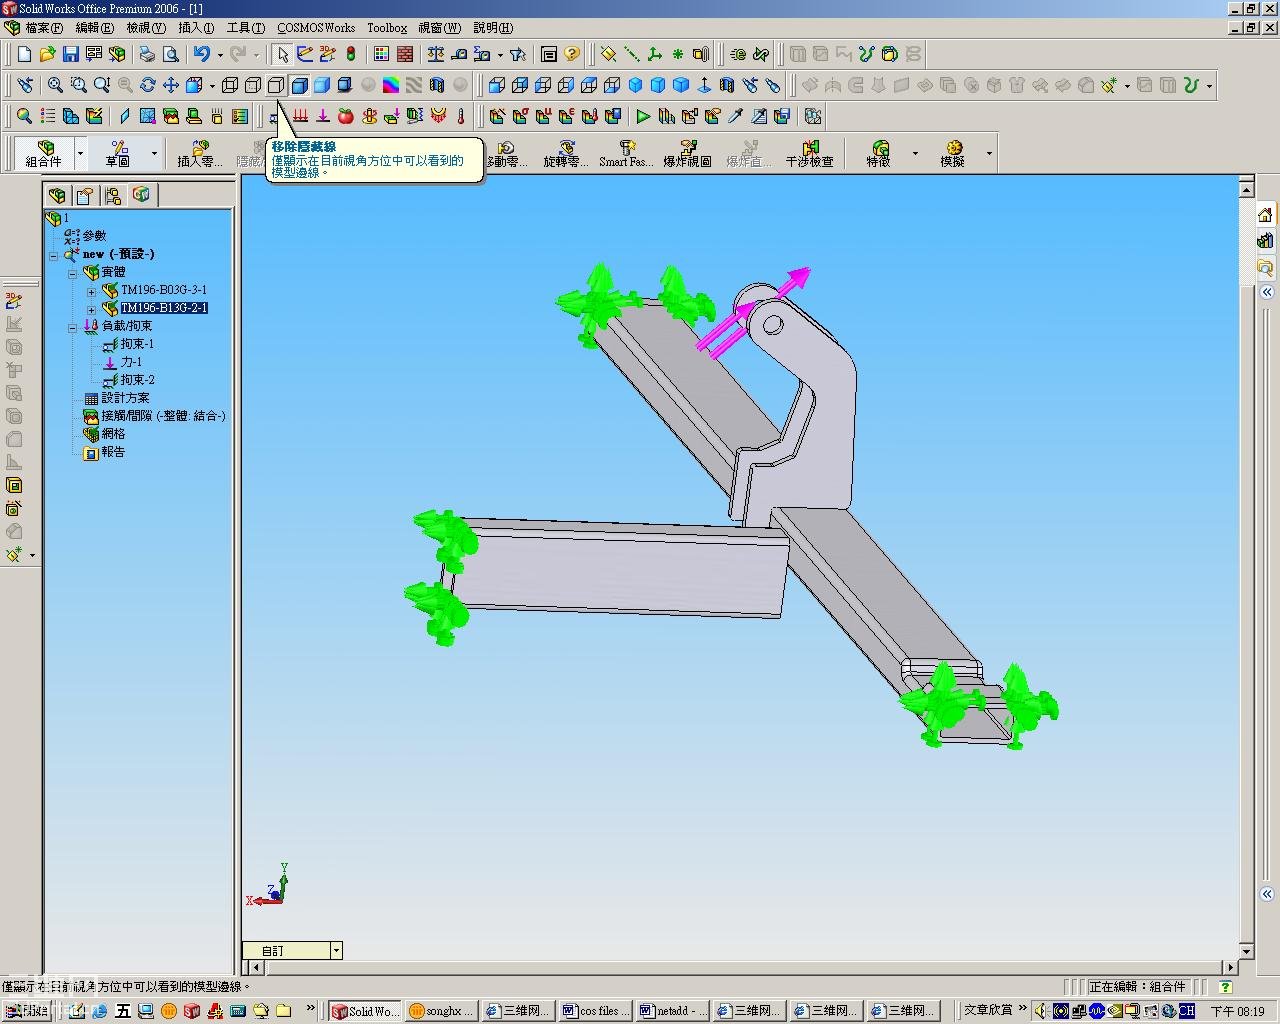This screenshot has width=1280, height=1024.
Task: Toggle Shaded With Edges display mode
Action: pos(299,85)
